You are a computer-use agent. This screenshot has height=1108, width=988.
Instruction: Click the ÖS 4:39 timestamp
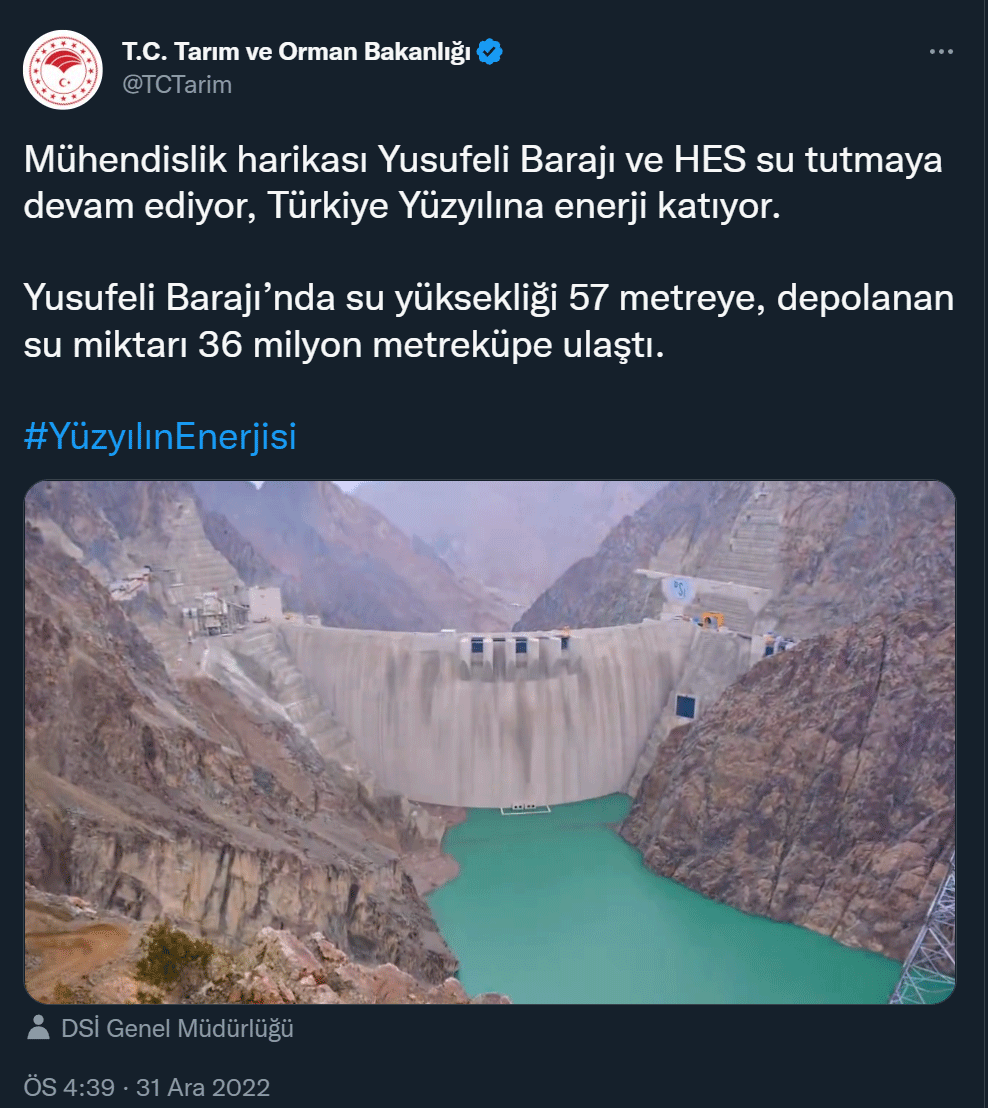pyautogui.click(x=69, y=1087)
